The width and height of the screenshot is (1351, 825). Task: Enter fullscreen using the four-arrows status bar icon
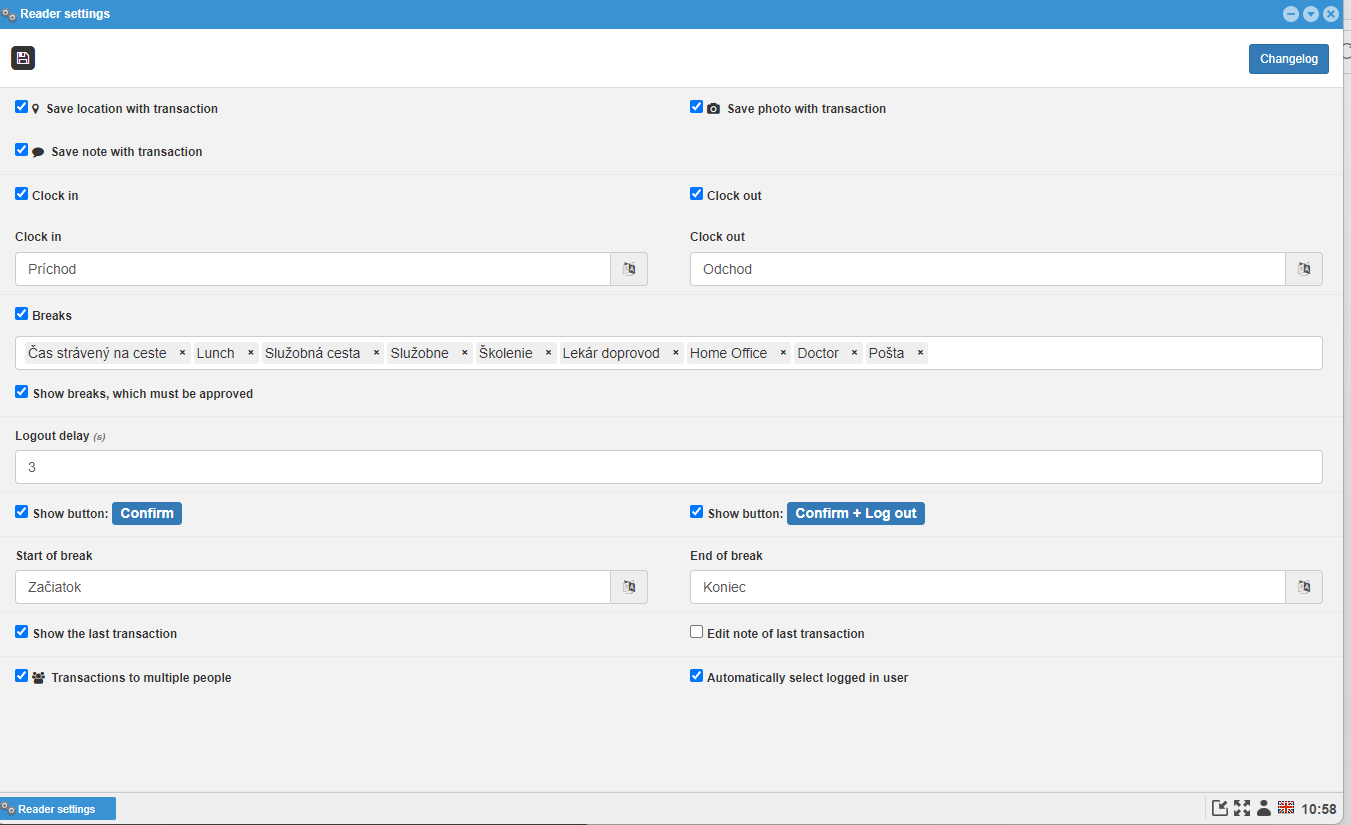[x=1242, y=807]
